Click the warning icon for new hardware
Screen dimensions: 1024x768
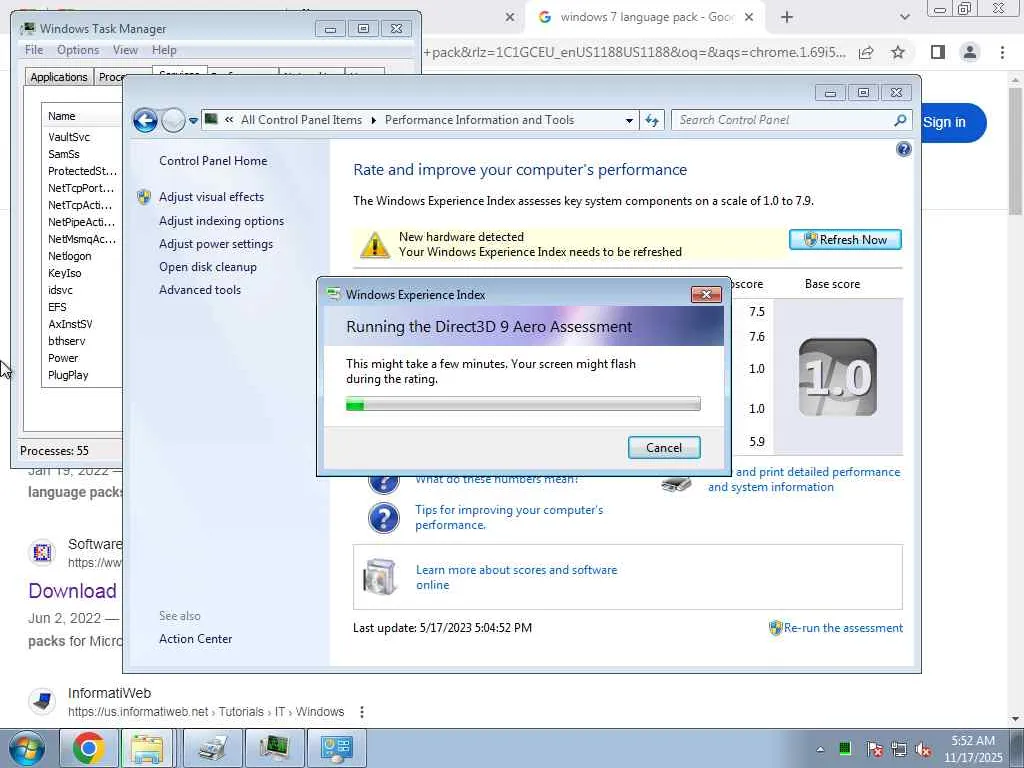pyautogui.click(x=375, y=245)
